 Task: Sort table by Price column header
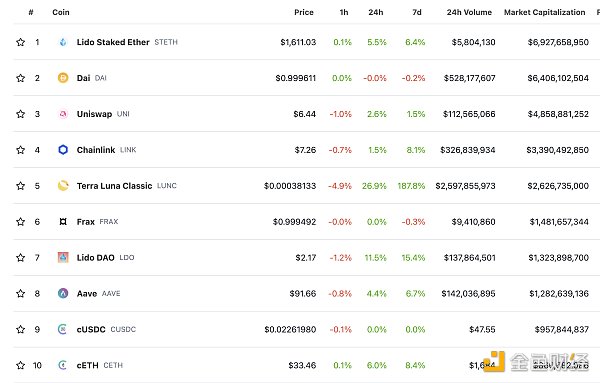(x=304, y=12)
